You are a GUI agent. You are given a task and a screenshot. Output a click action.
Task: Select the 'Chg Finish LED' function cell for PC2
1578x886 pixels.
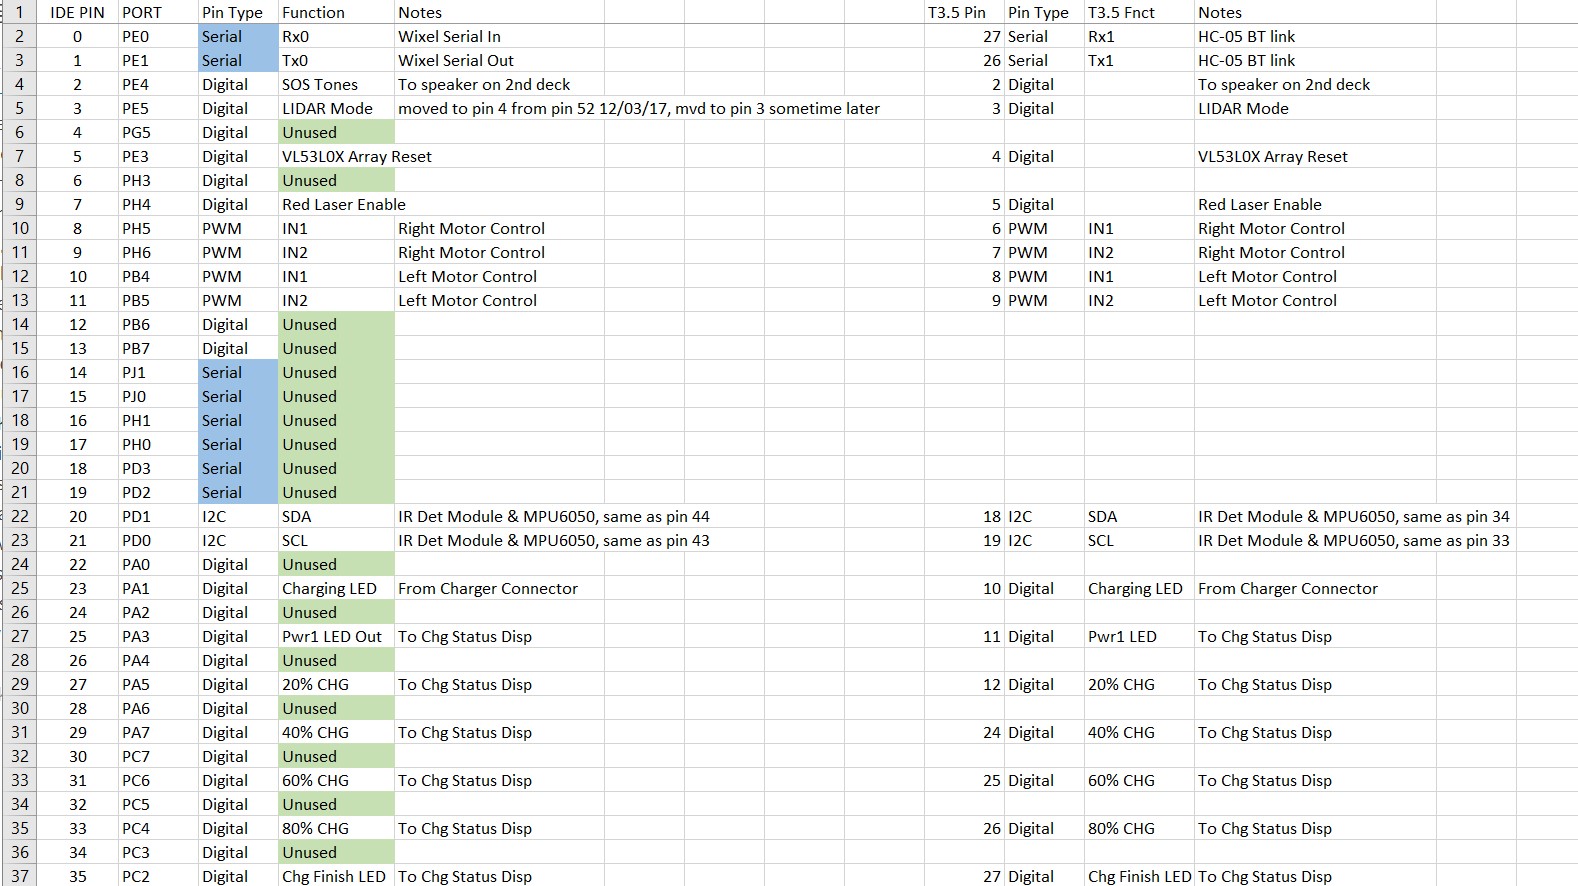[x=336, y=876]
